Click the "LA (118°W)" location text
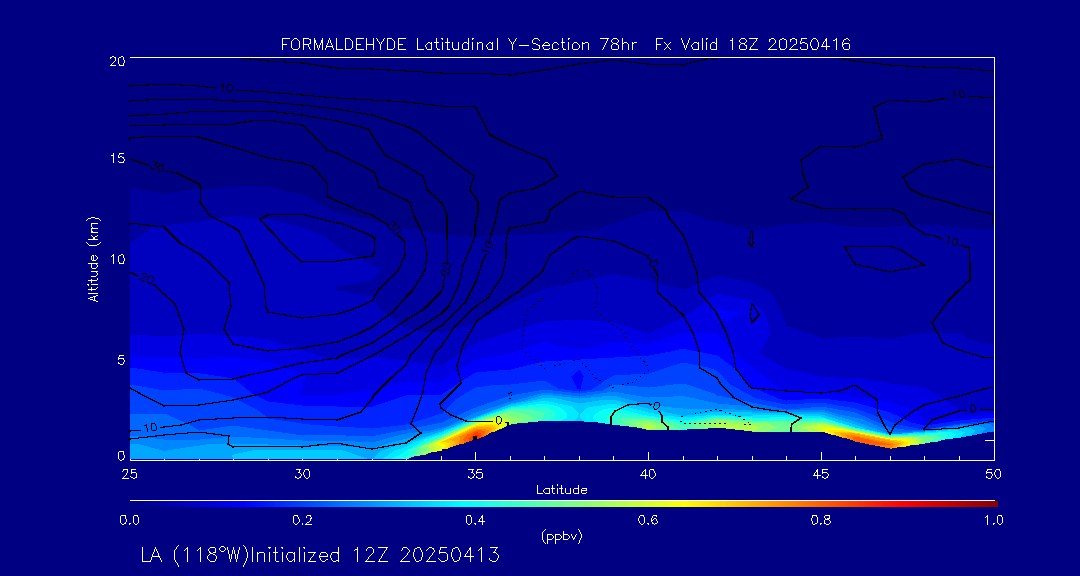Image resolution: width=1080 pixels, height=576 pixels. (194, 555)
